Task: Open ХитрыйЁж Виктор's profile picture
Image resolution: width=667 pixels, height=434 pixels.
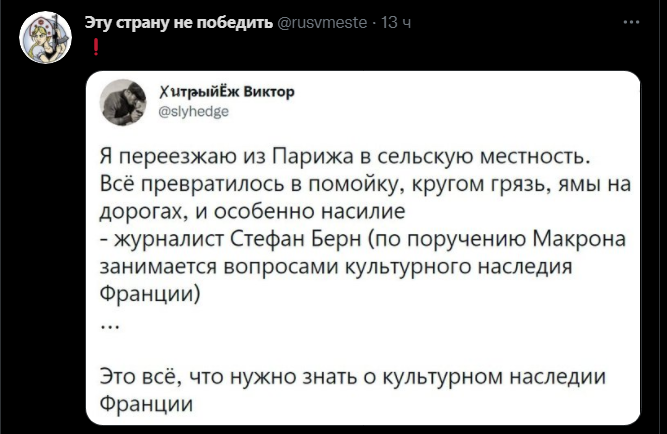Action: (x=123, y=103)
